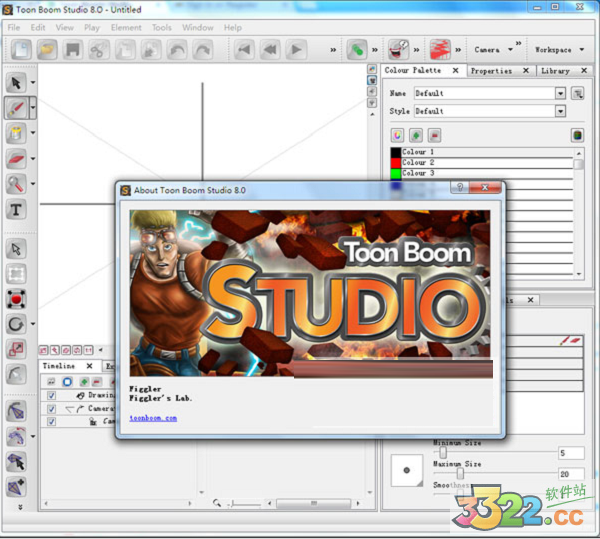Open the Tools menu
This screenshot has height=539, width=600.
point(161,28)
